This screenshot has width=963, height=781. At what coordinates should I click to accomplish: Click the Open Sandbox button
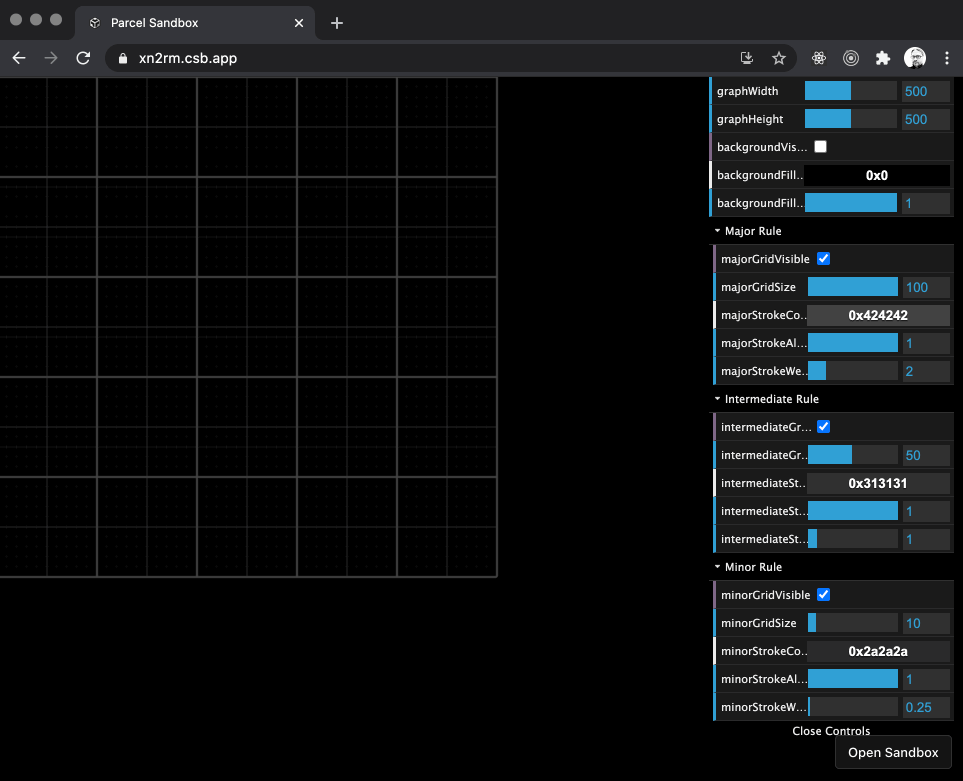893,752
